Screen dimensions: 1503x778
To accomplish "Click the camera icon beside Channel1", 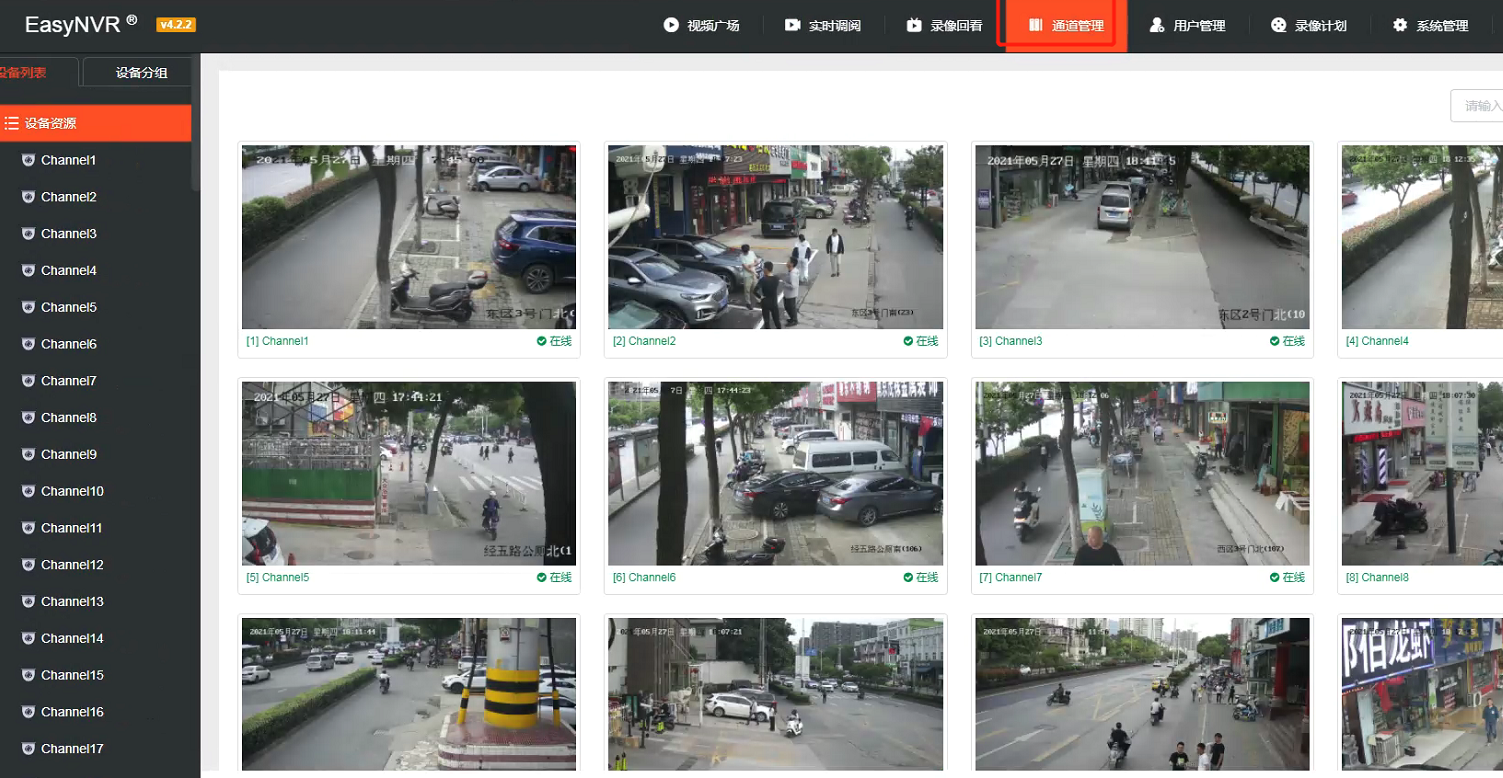I will (28, 160).
